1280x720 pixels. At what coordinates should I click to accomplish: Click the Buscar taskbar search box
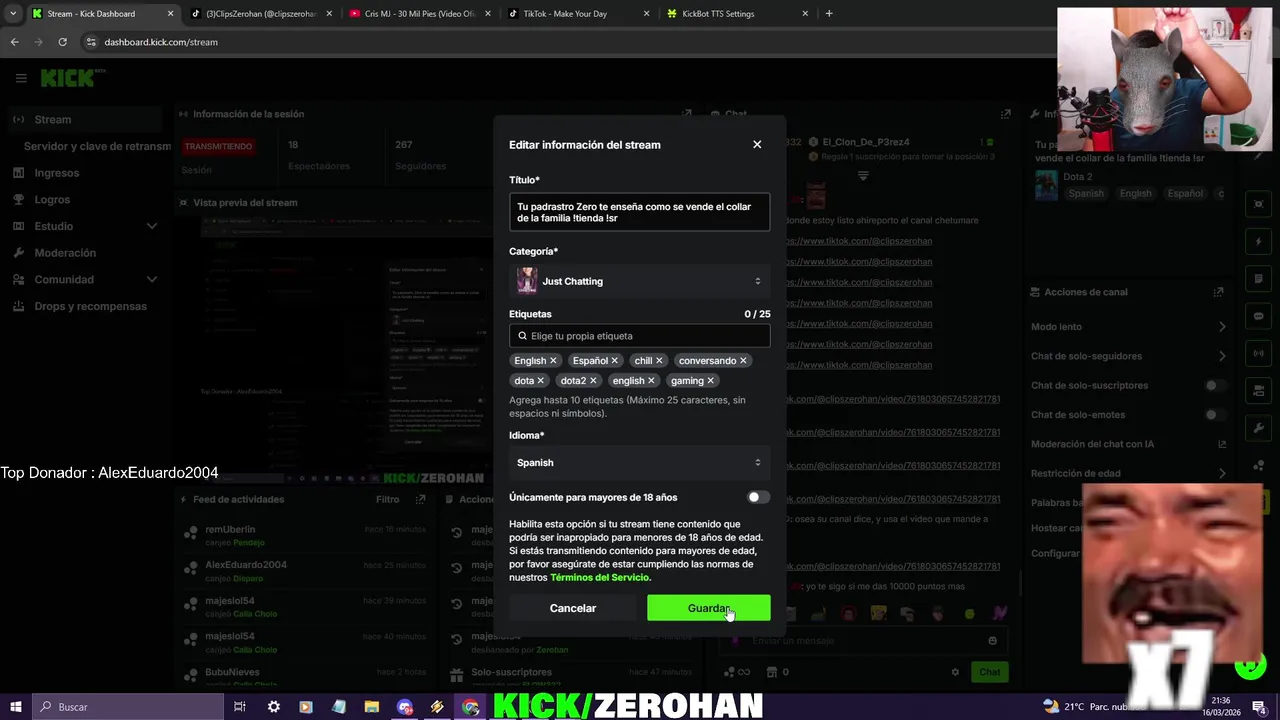(130, 707)
